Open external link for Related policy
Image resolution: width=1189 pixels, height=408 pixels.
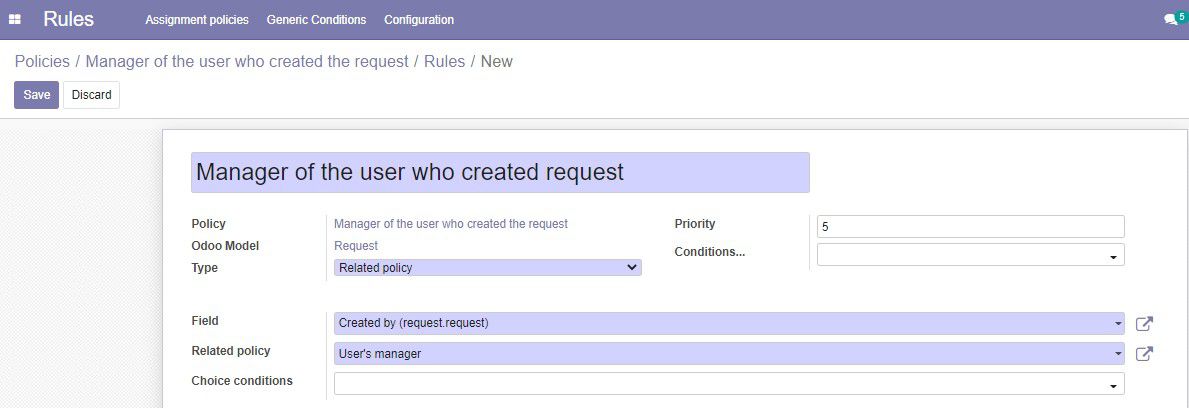1144,353
